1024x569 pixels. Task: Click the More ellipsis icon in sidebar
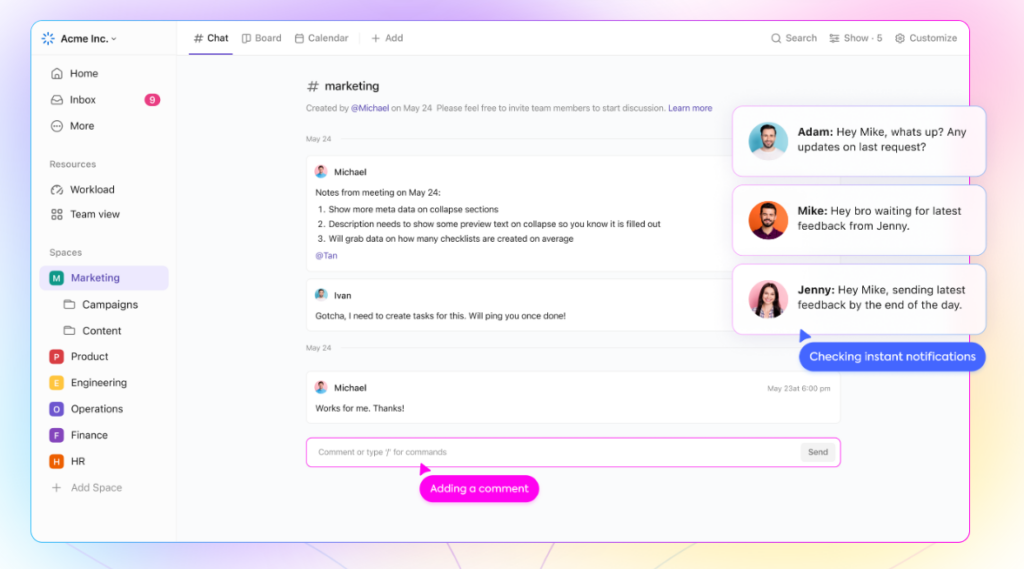[x=57, y=126]
